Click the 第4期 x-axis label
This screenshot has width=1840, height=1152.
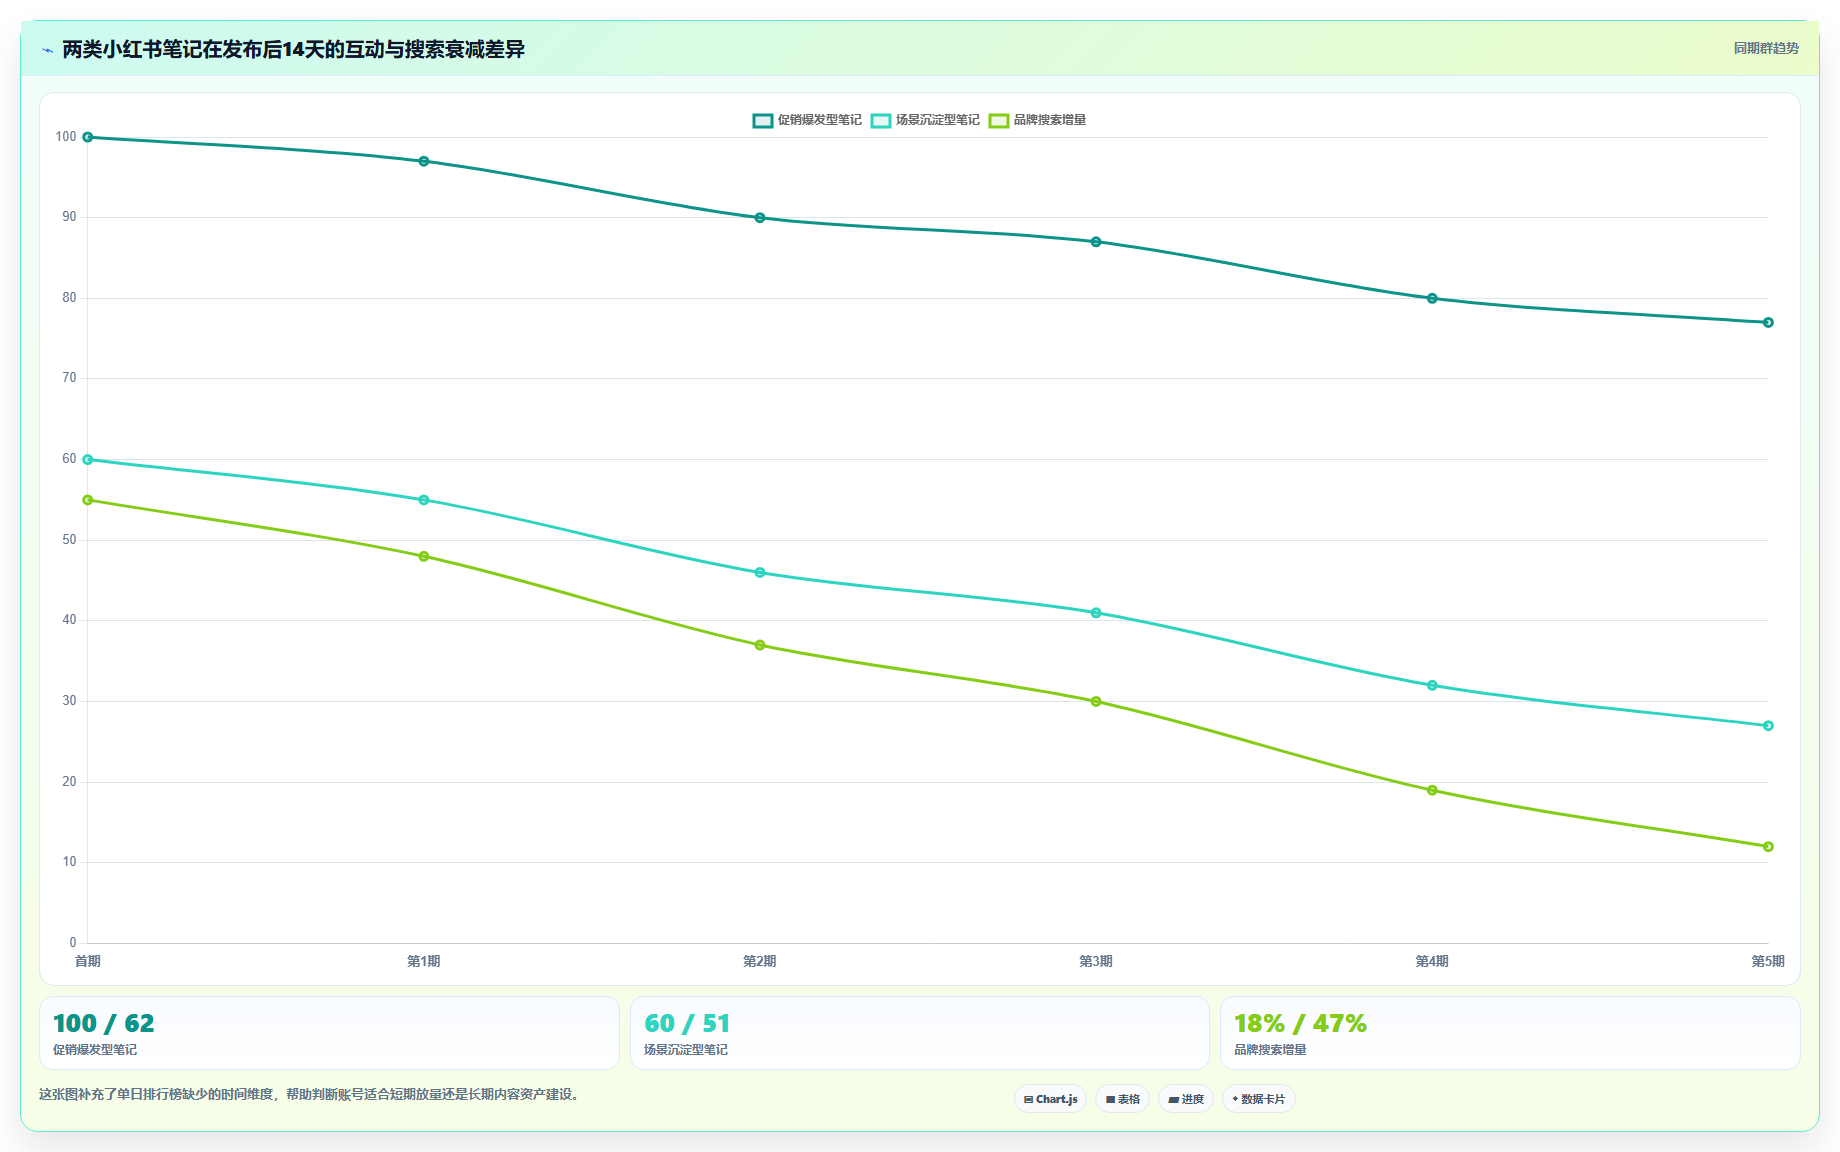click(1432, 961)
